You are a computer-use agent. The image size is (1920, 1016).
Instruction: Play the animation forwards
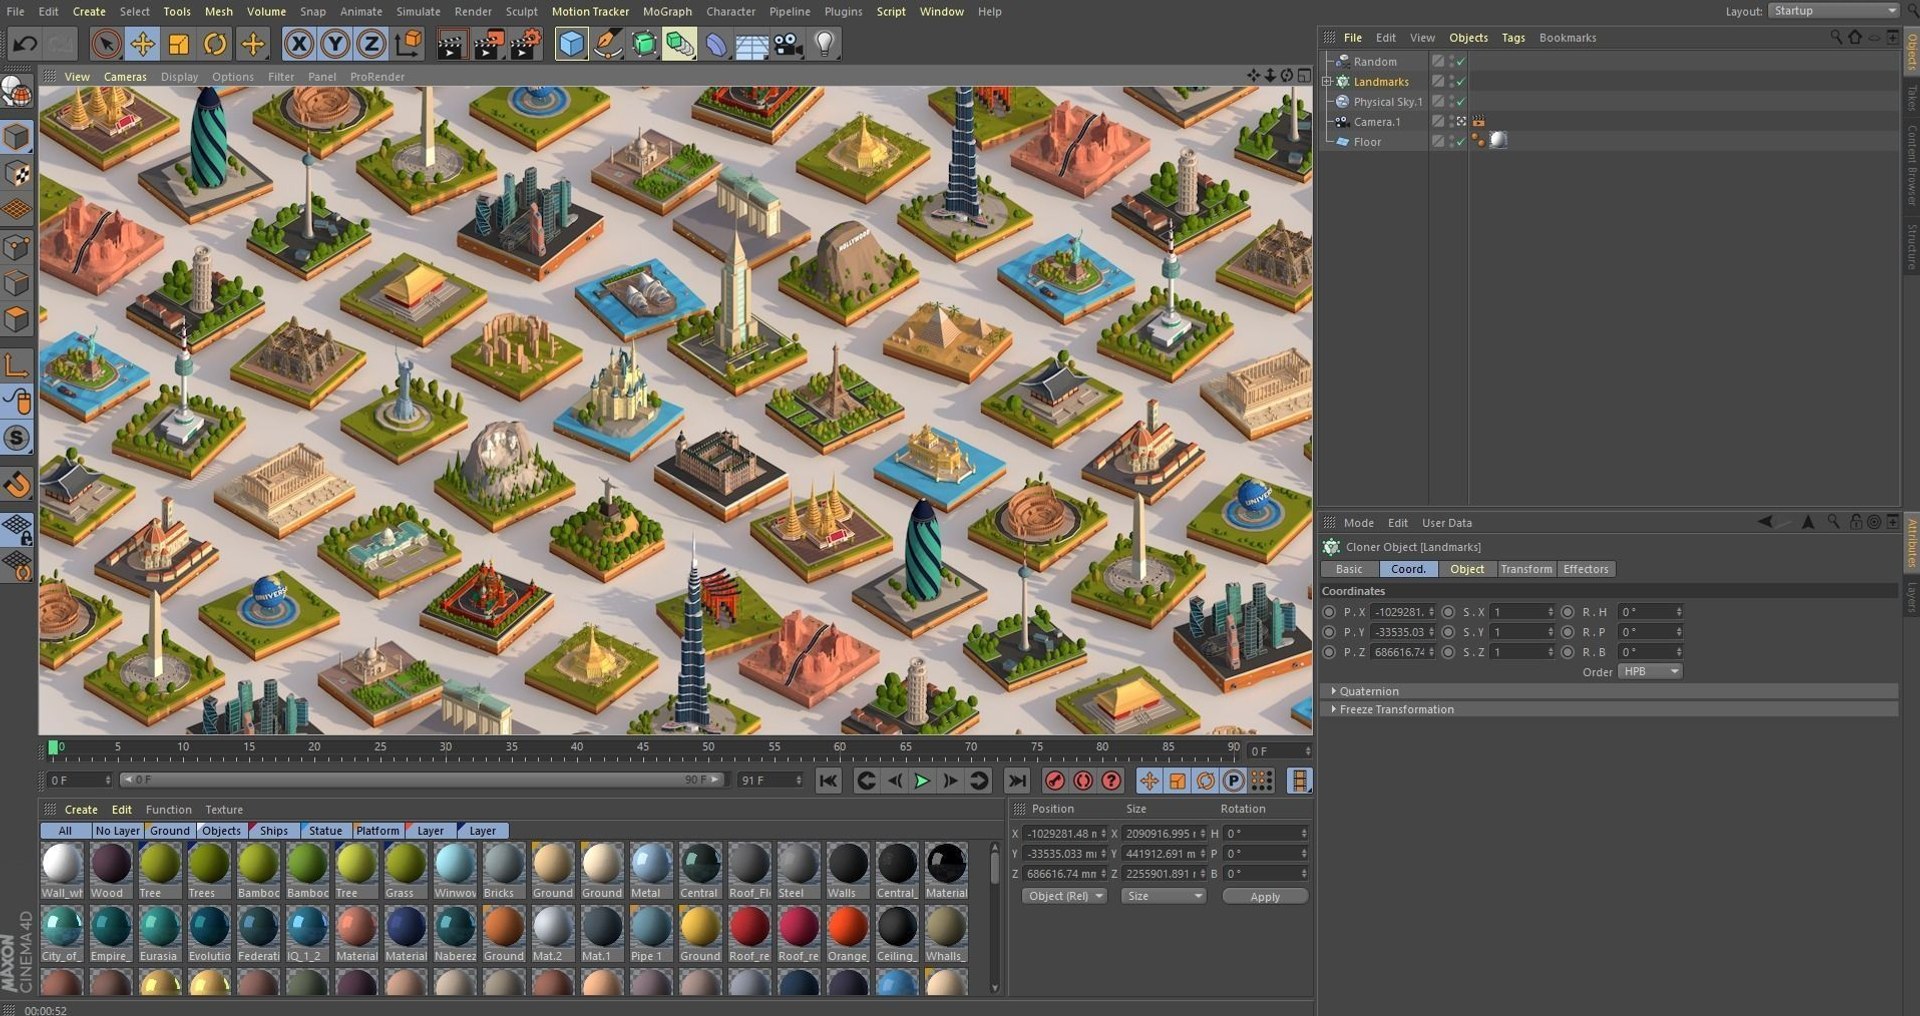[922, 781]
